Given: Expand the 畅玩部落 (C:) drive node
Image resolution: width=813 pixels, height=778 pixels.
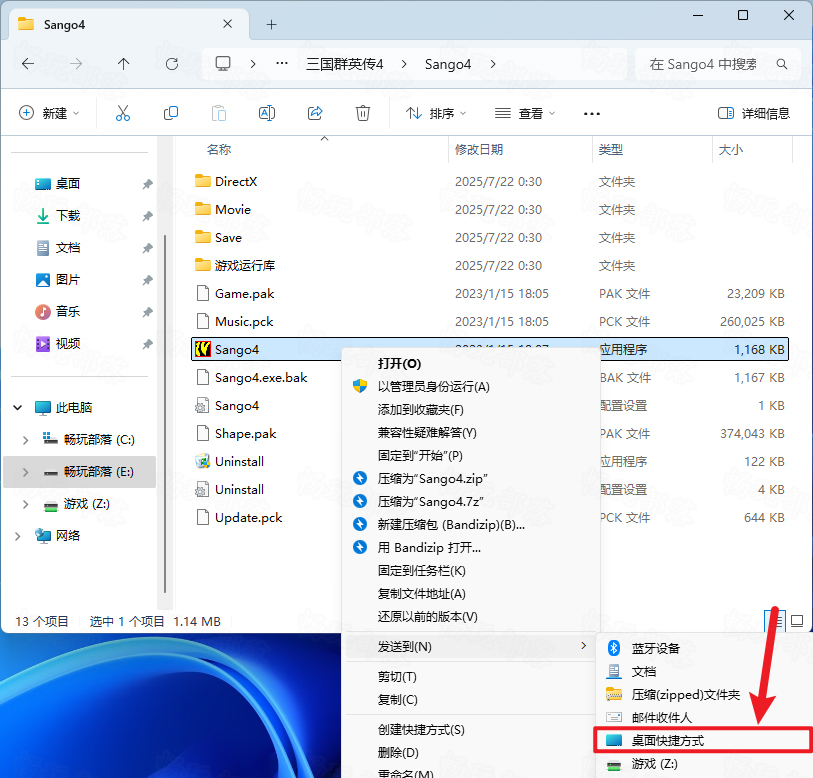Looking at the screenshot, I should click(x=25, y=440).
